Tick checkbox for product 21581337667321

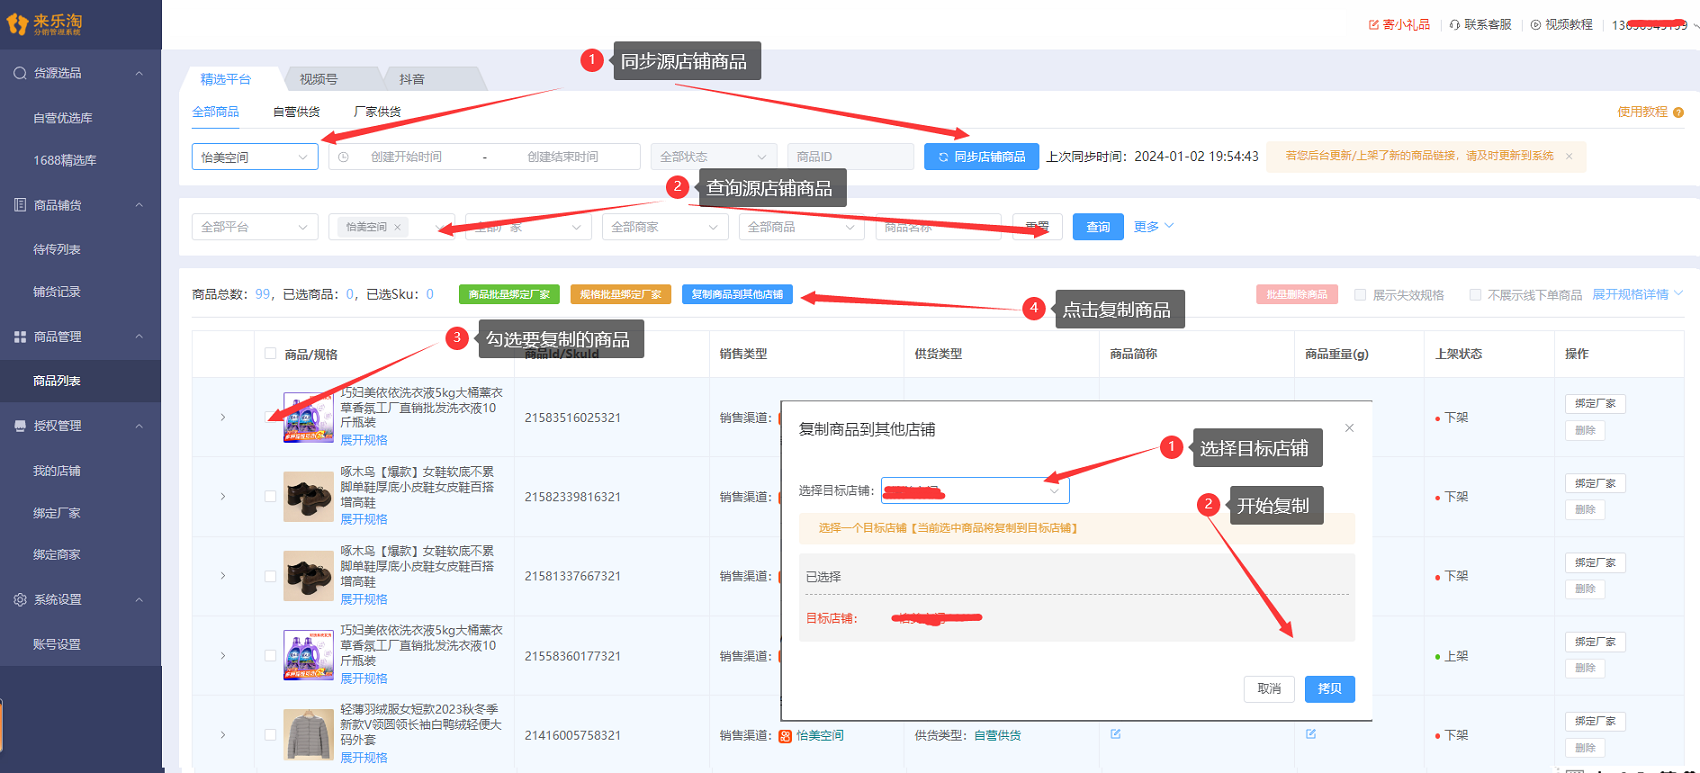tap(270, 576)
